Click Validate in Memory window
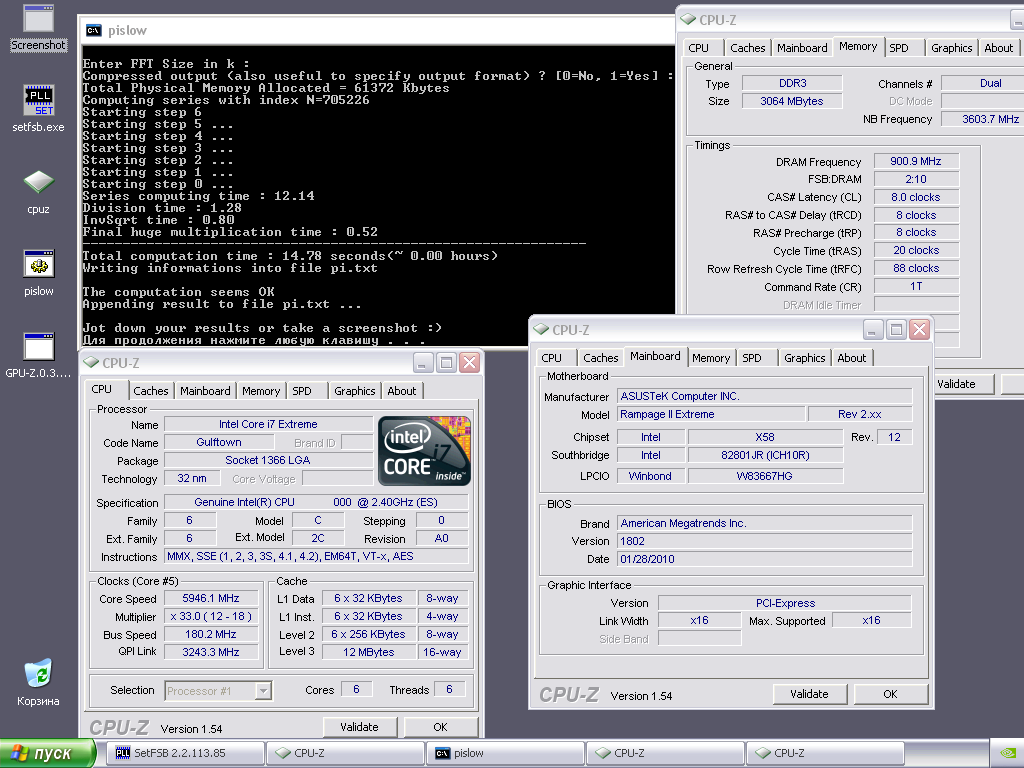The height and width of the screenshot is (768, 1024). click(x=964, y=384)
